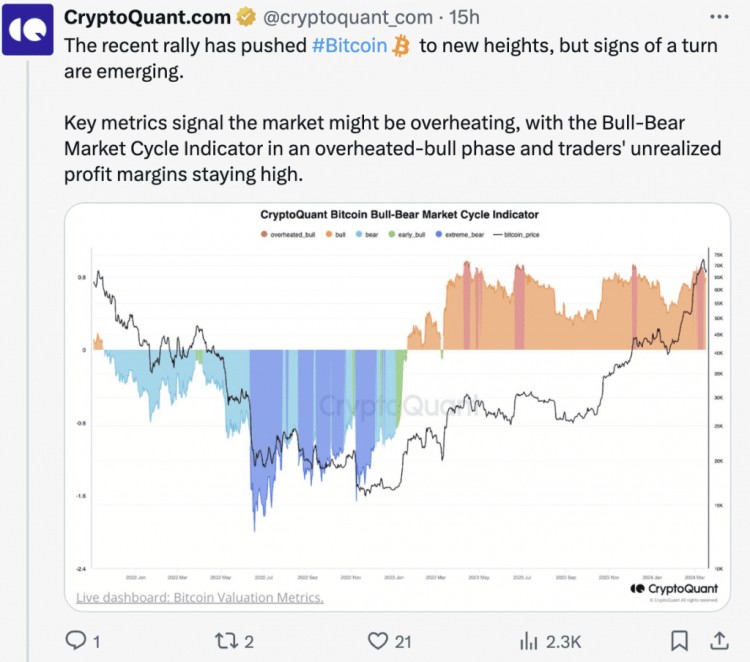The image size is (750, 662).
Task: Click the bear light-blue legend entry
Action: pyautogui.click(x=370, y=235)
